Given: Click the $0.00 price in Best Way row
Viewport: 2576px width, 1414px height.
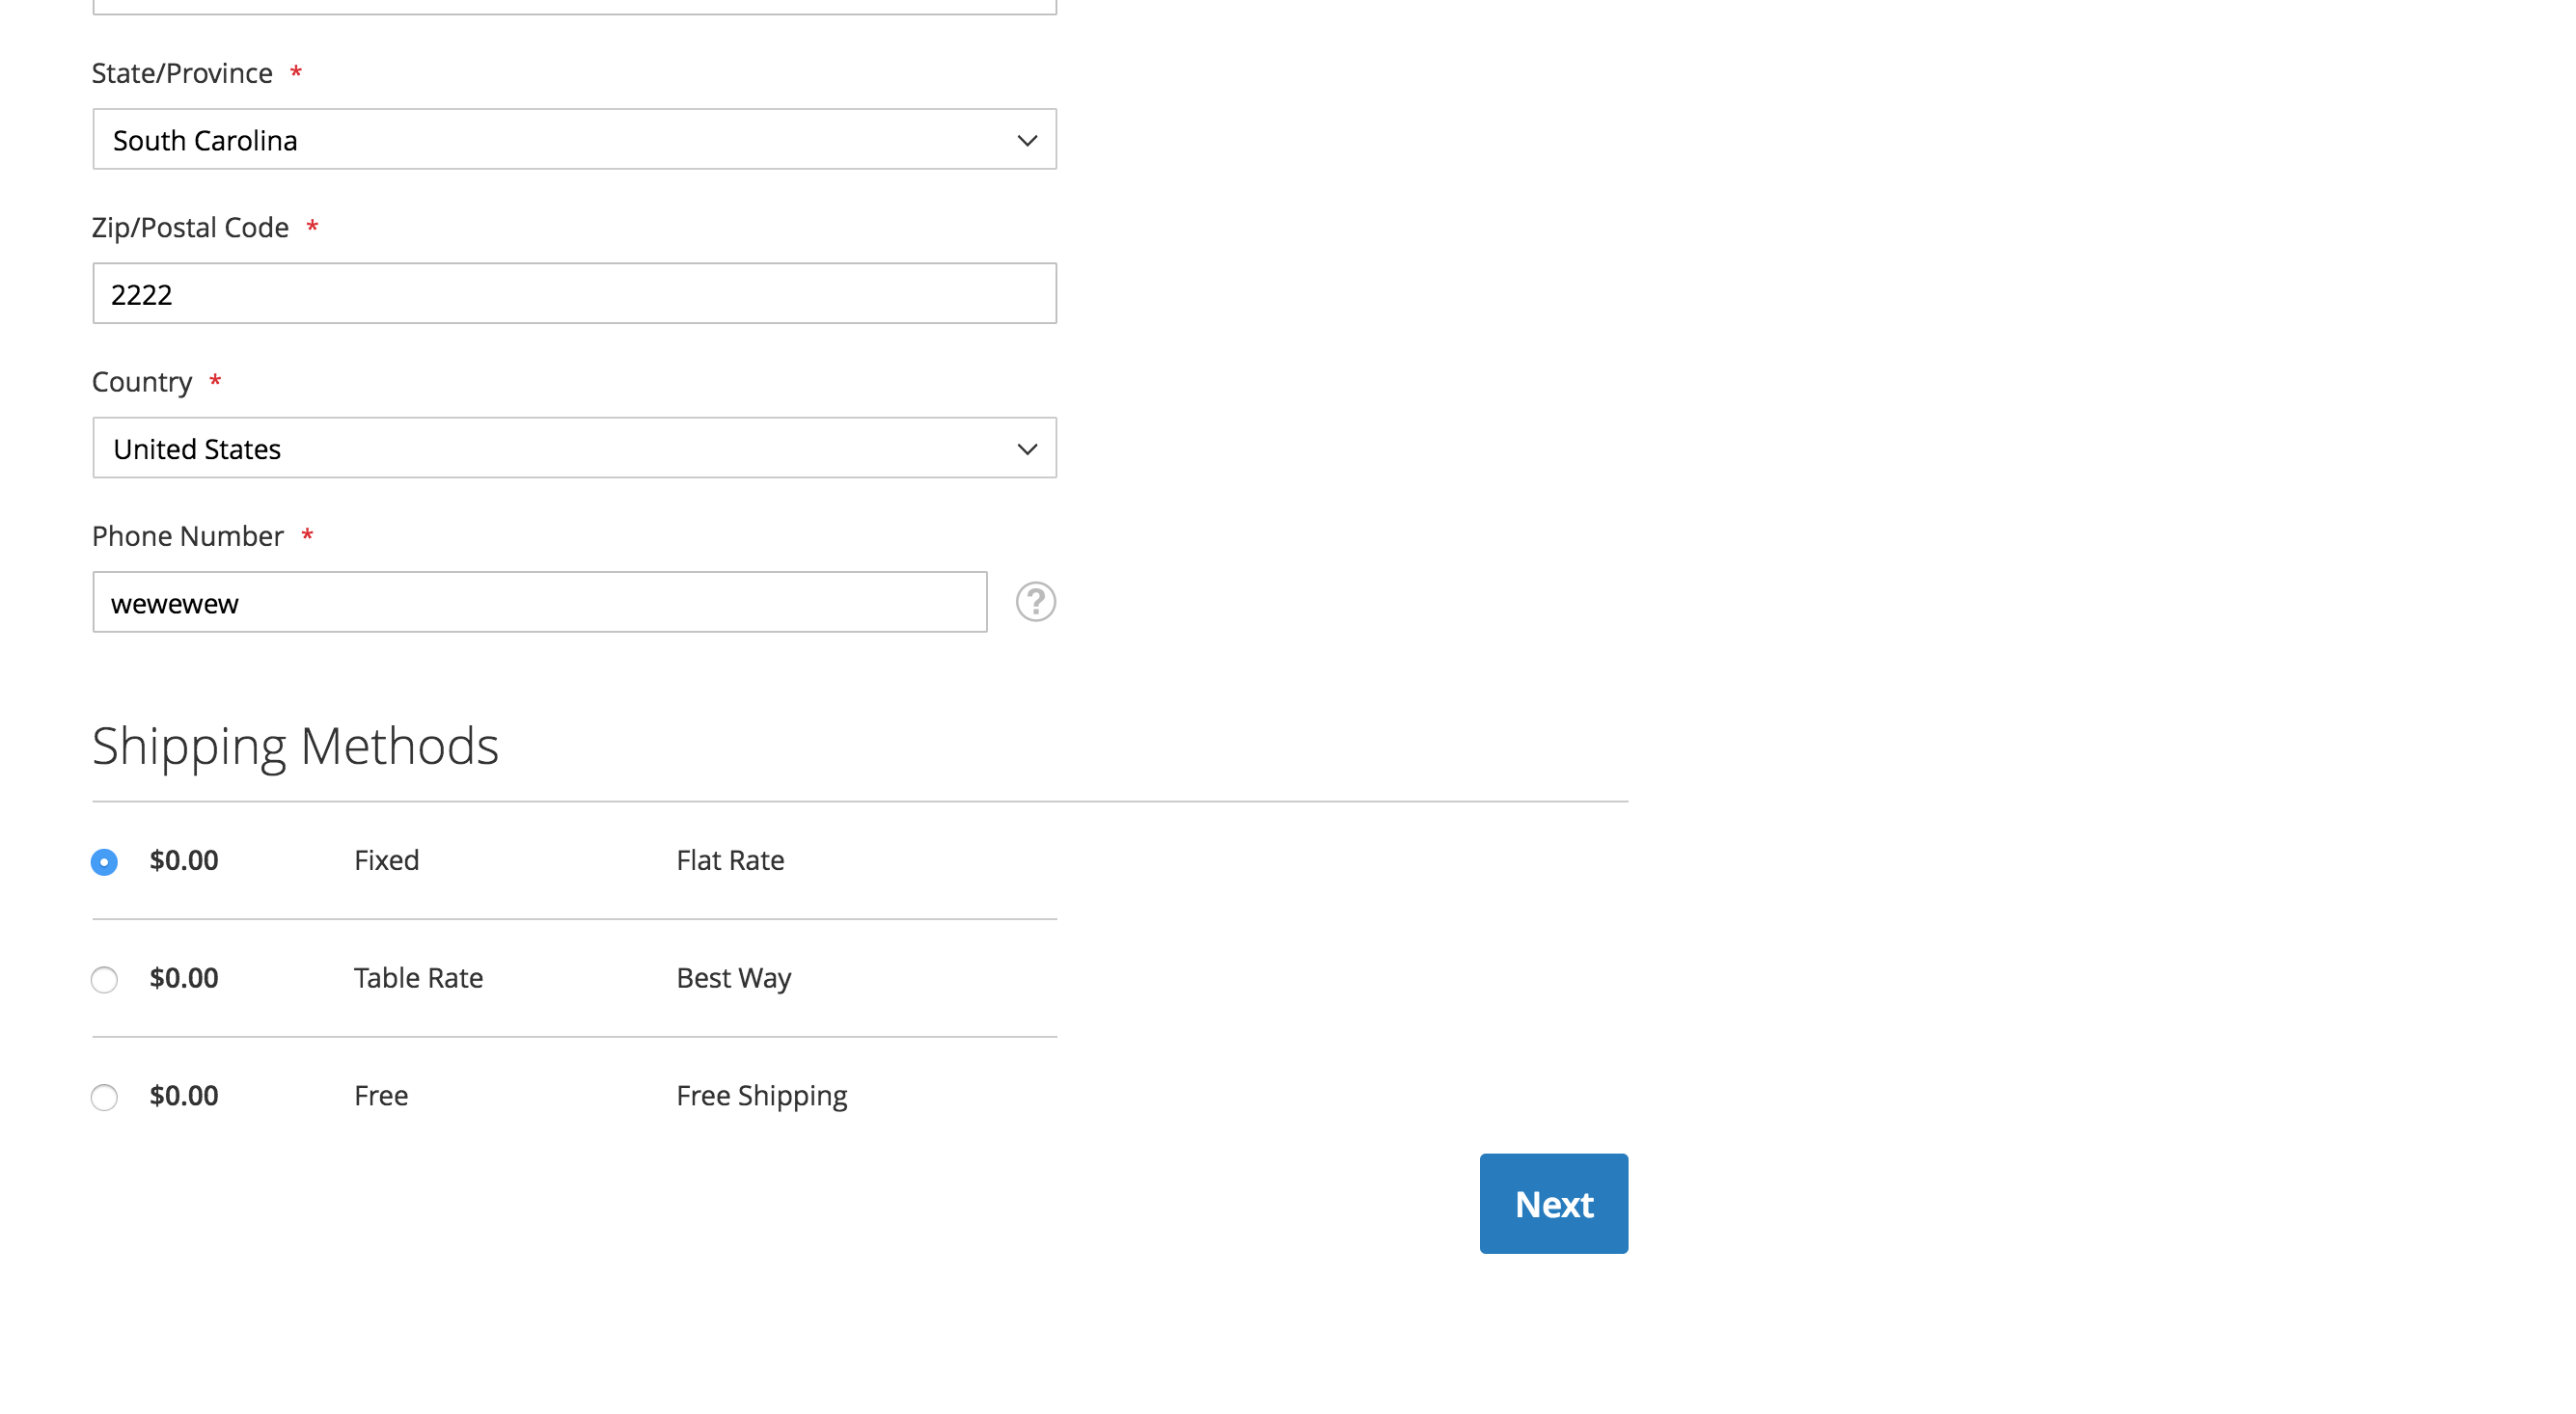Looking at the screenshot, I should [184, 978].
